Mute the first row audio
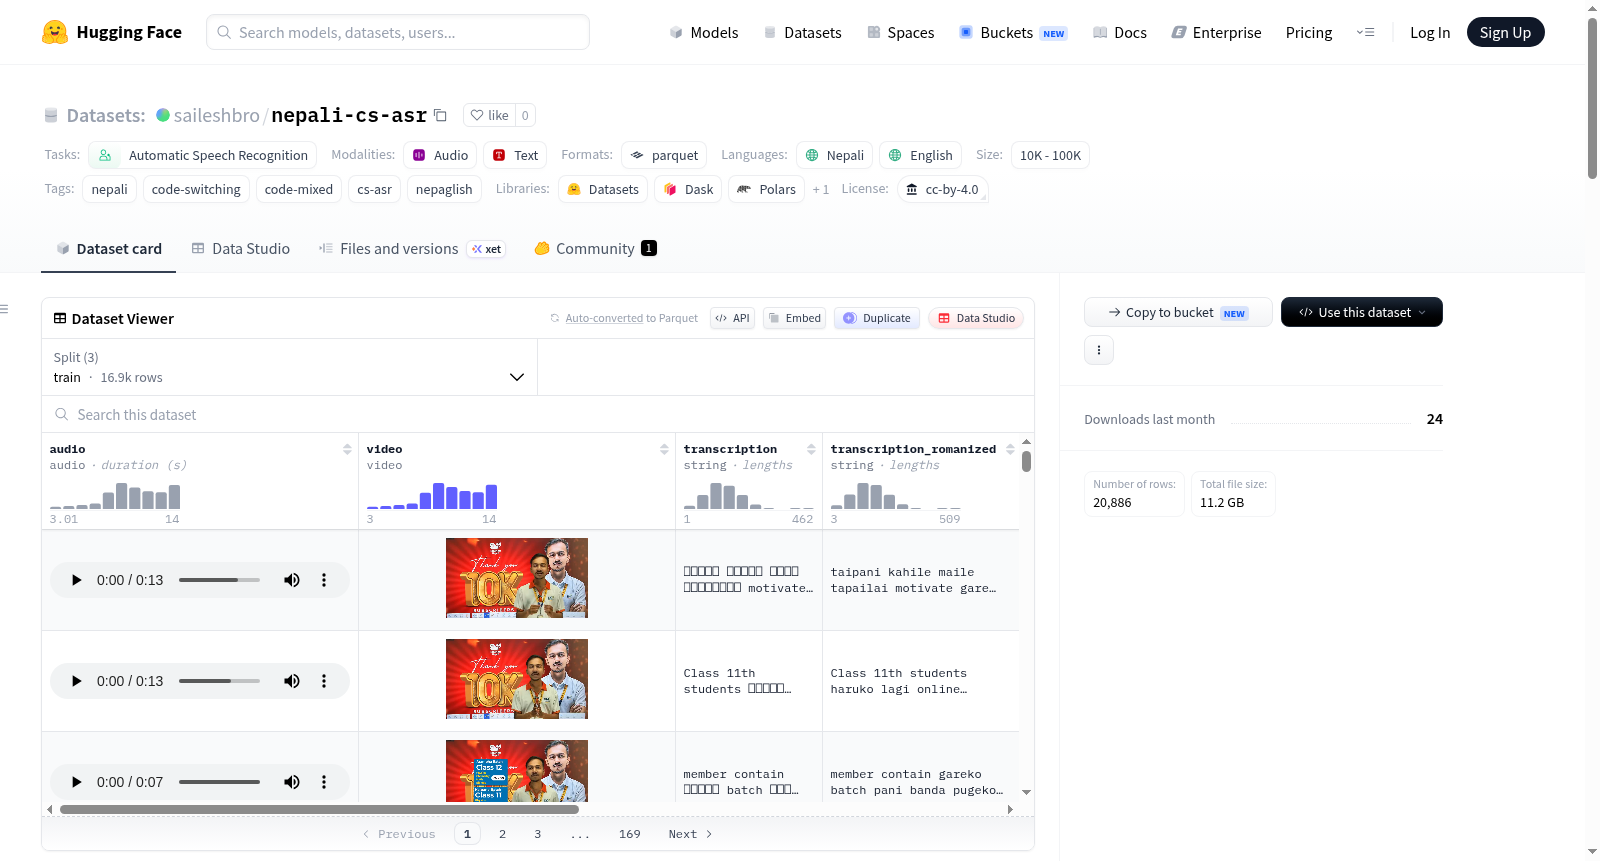1600x861 pixels. [292, 580]
